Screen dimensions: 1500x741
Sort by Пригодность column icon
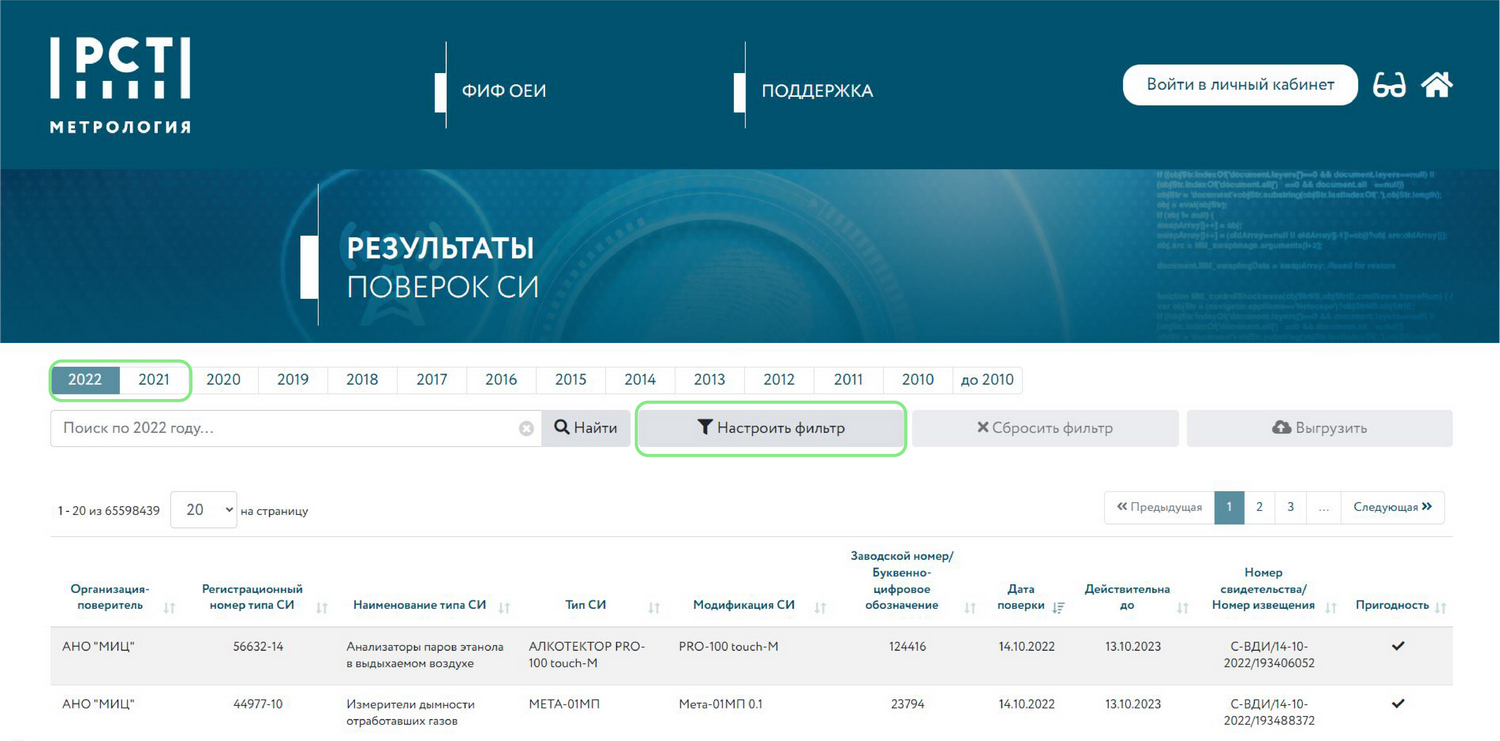click(x=1440, y=607)
